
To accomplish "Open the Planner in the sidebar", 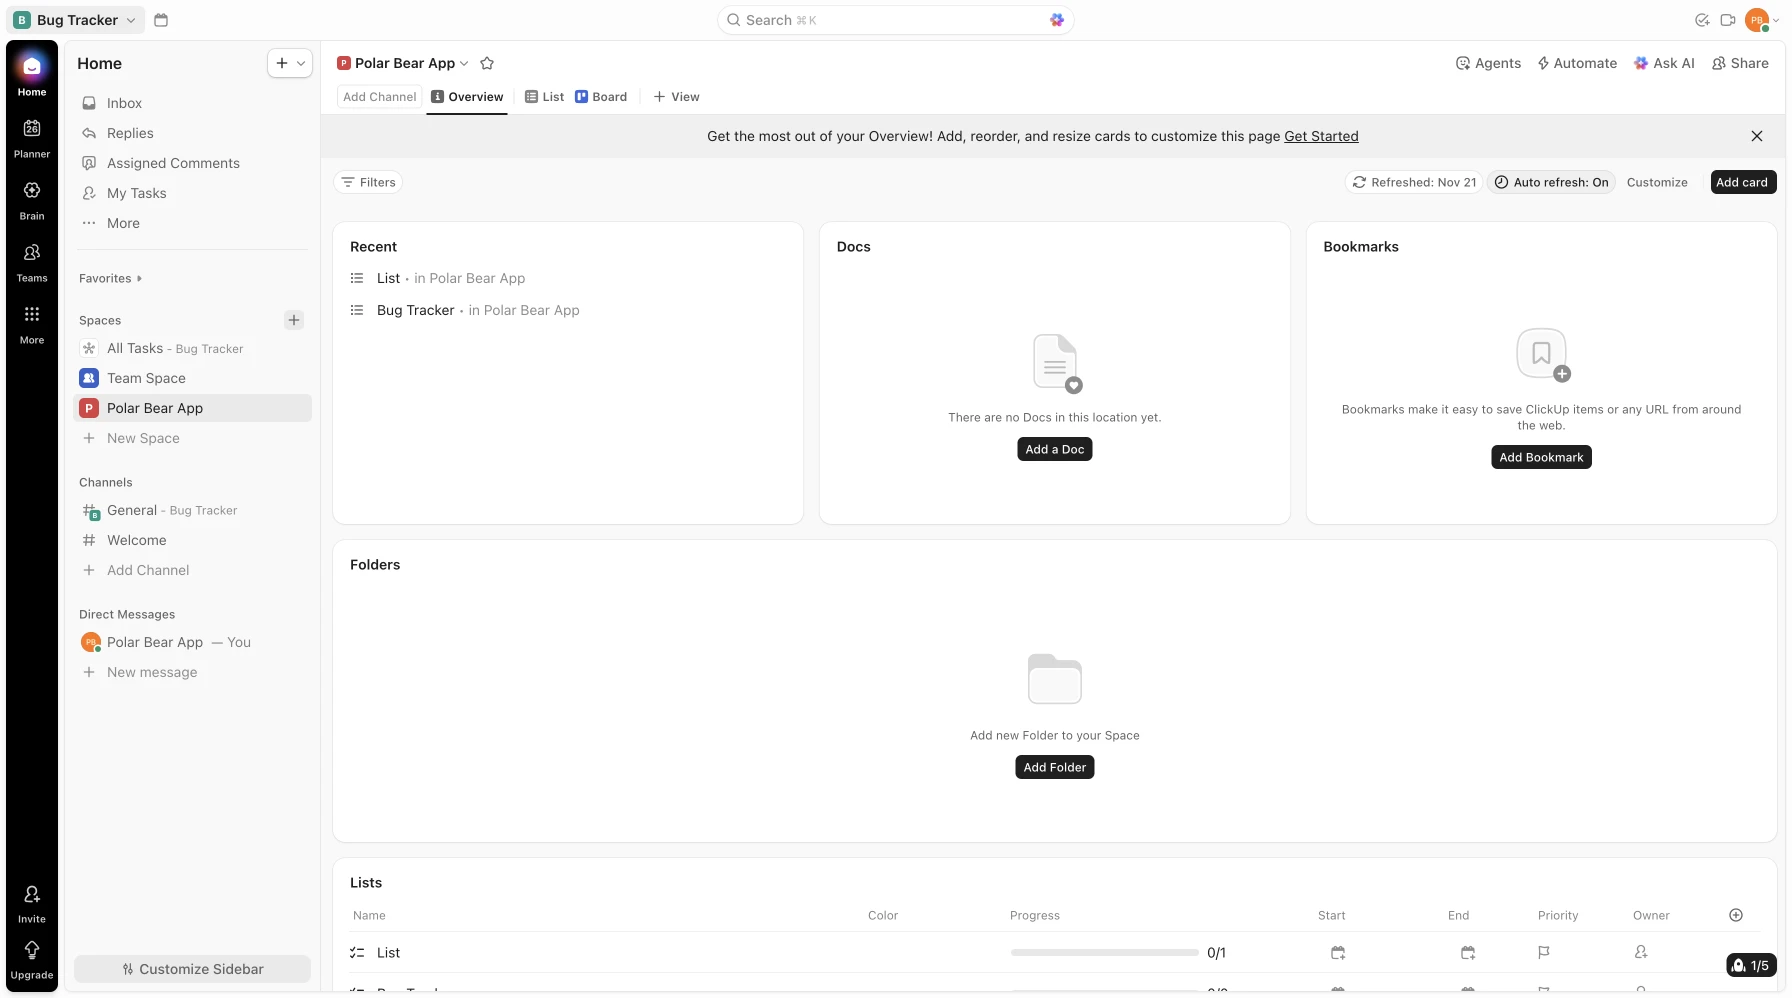I will [32, 137].
